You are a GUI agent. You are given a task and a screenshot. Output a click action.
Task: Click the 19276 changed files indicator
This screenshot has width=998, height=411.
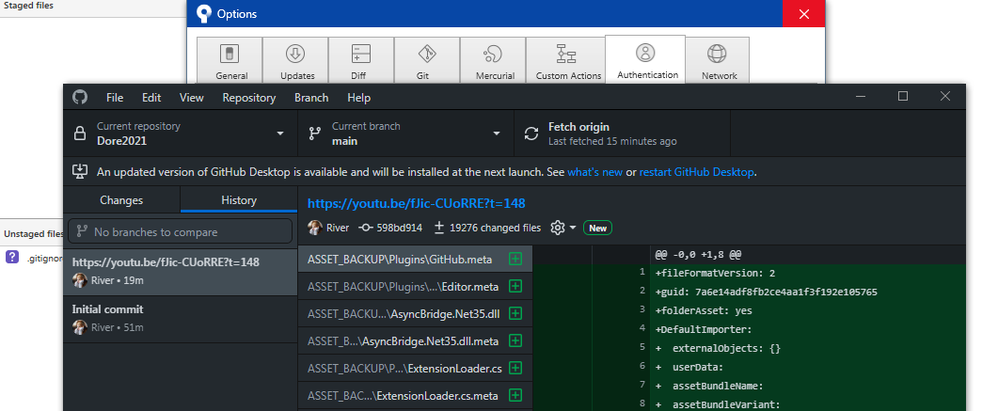[488, 228]
